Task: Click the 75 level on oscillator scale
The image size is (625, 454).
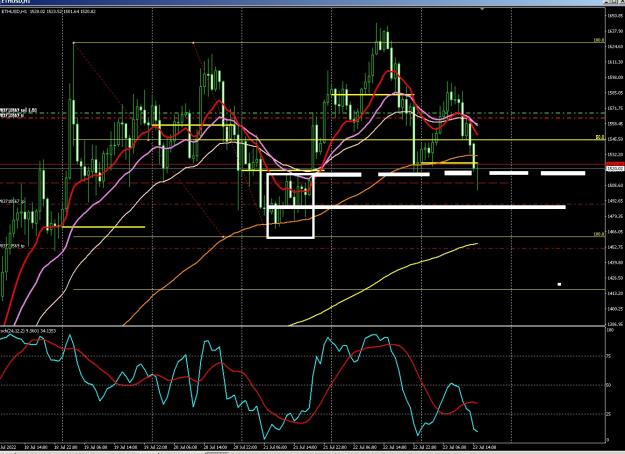Action: pos(609,356)
